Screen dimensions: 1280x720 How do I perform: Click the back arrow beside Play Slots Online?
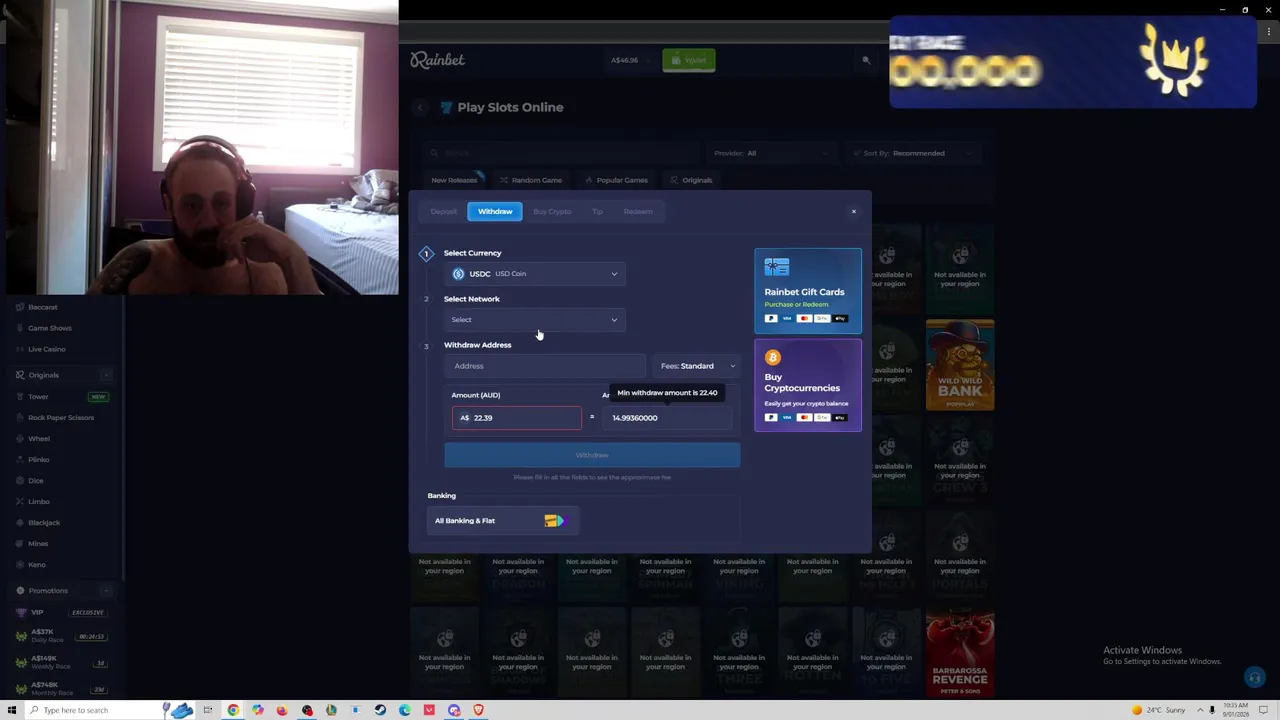tap(420, 107)
